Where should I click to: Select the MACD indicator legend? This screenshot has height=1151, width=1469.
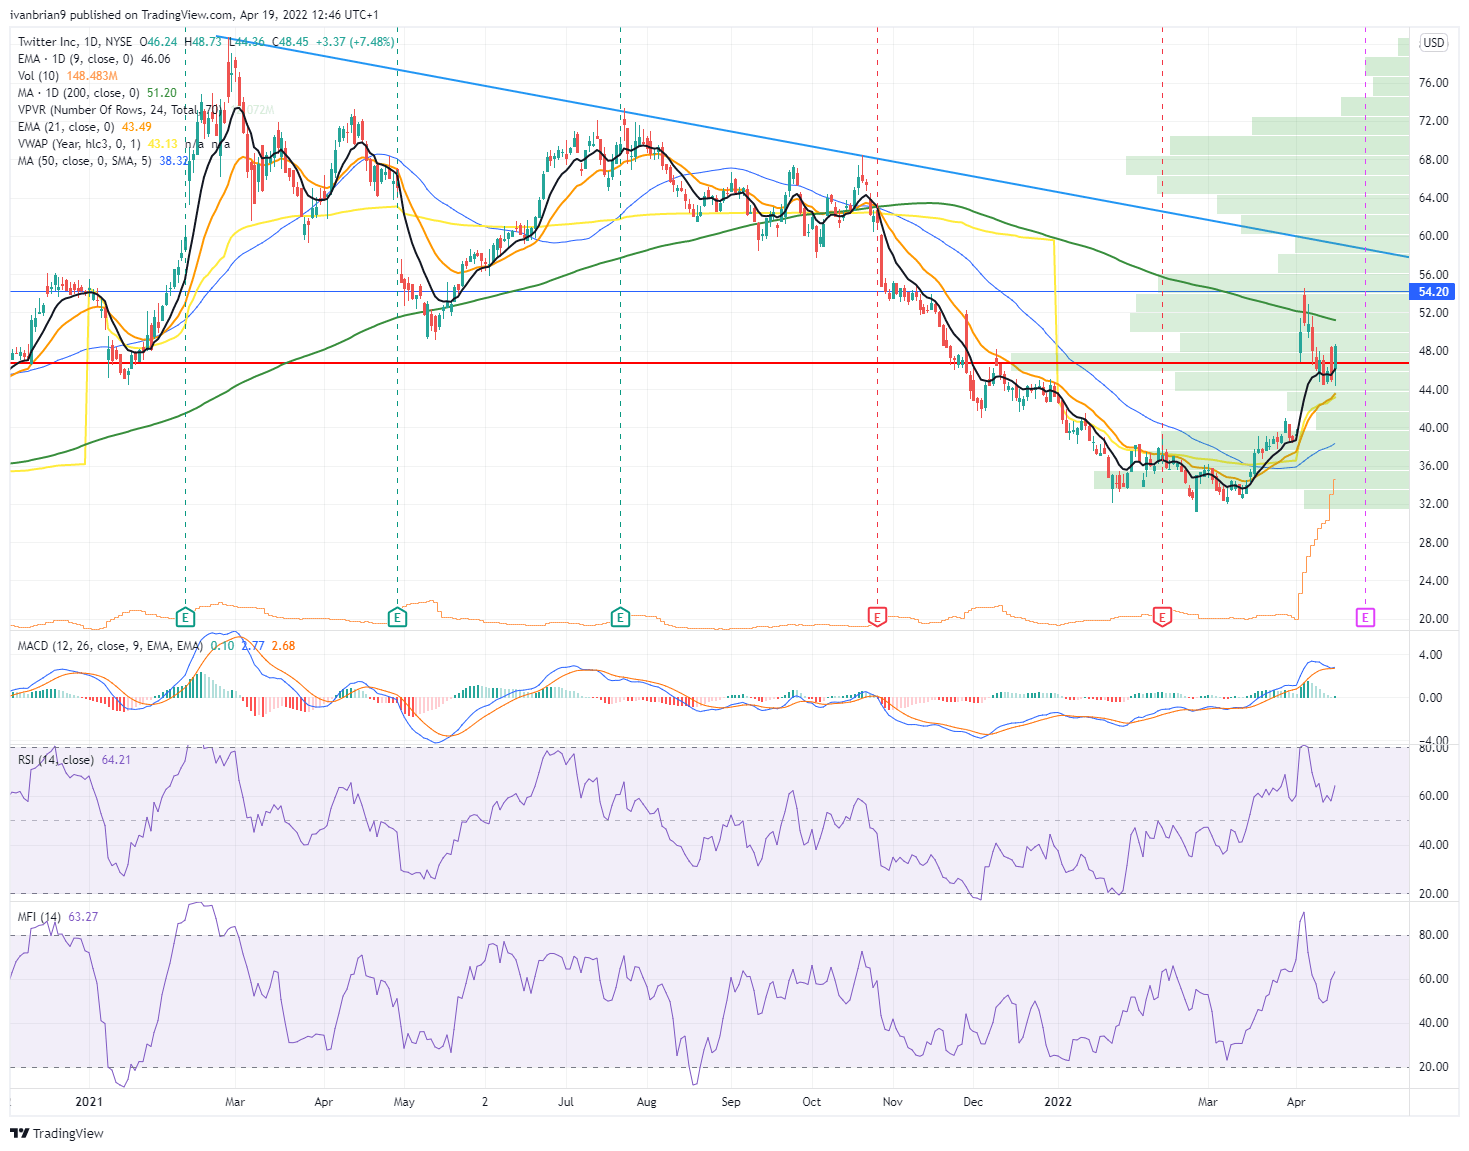pos(156,646)
